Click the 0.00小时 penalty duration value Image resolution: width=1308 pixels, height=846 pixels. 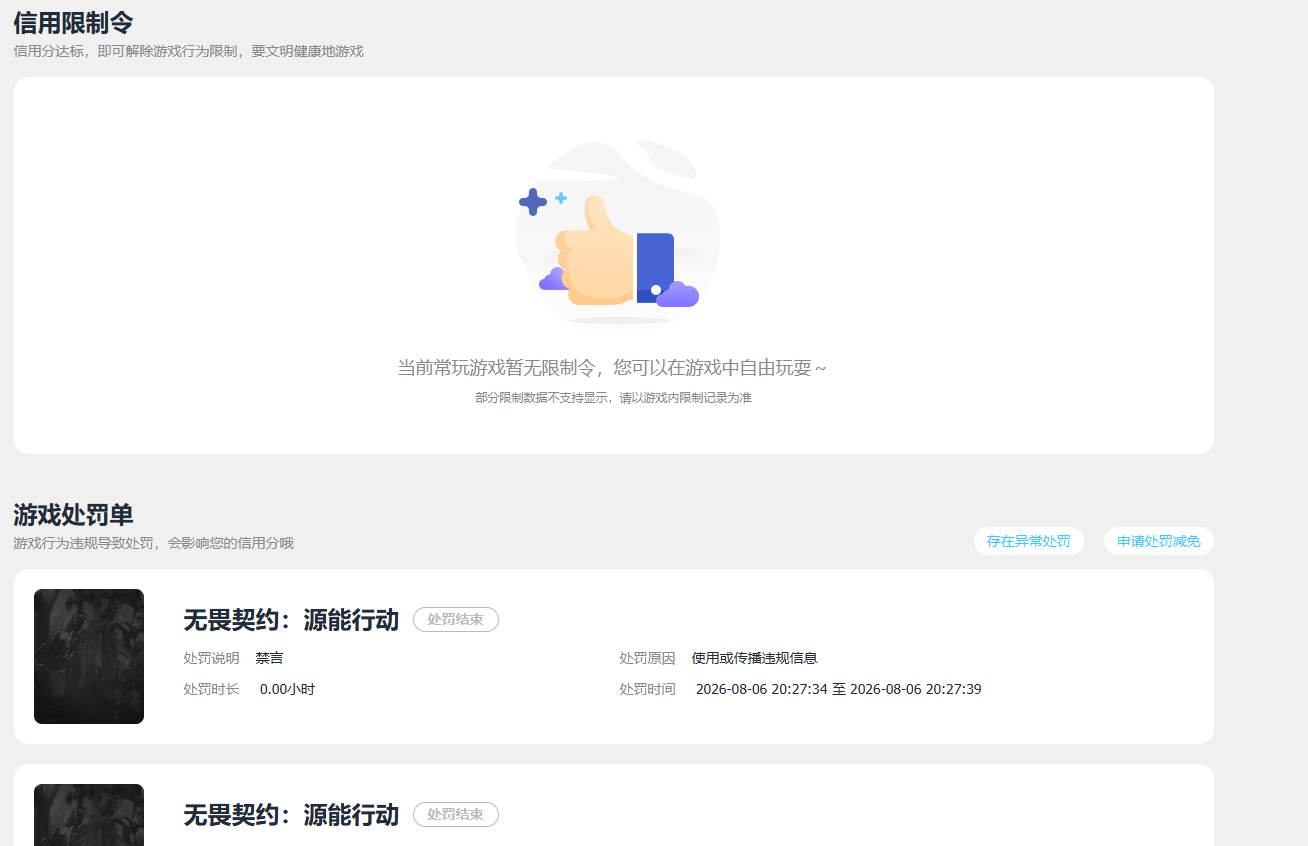click(x=287, y=689)
